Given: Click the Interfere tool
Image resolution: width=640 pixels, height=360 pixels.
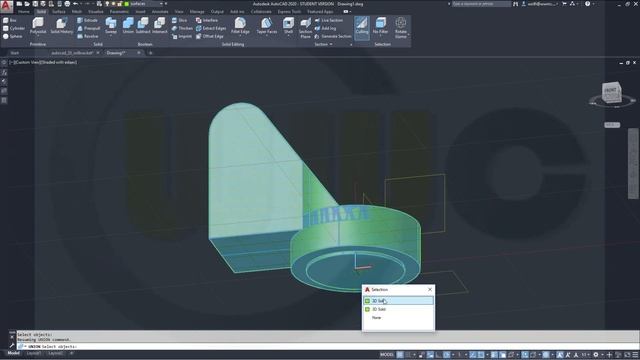Looking at the screenshot, I should click(x=207, y=20).
